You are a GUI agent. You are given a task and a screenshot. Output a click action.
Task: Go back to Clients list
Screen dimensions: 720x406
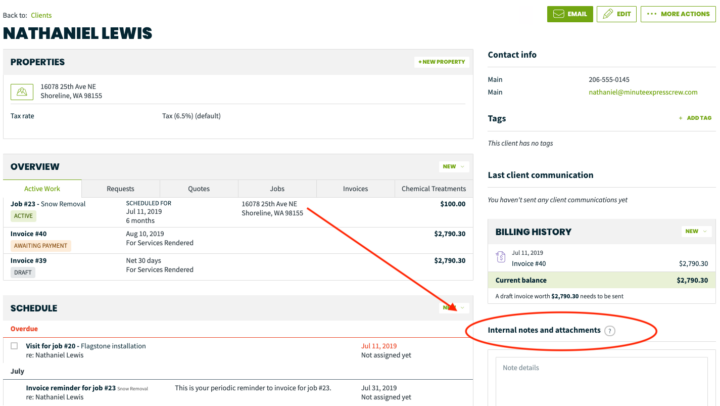41,15
